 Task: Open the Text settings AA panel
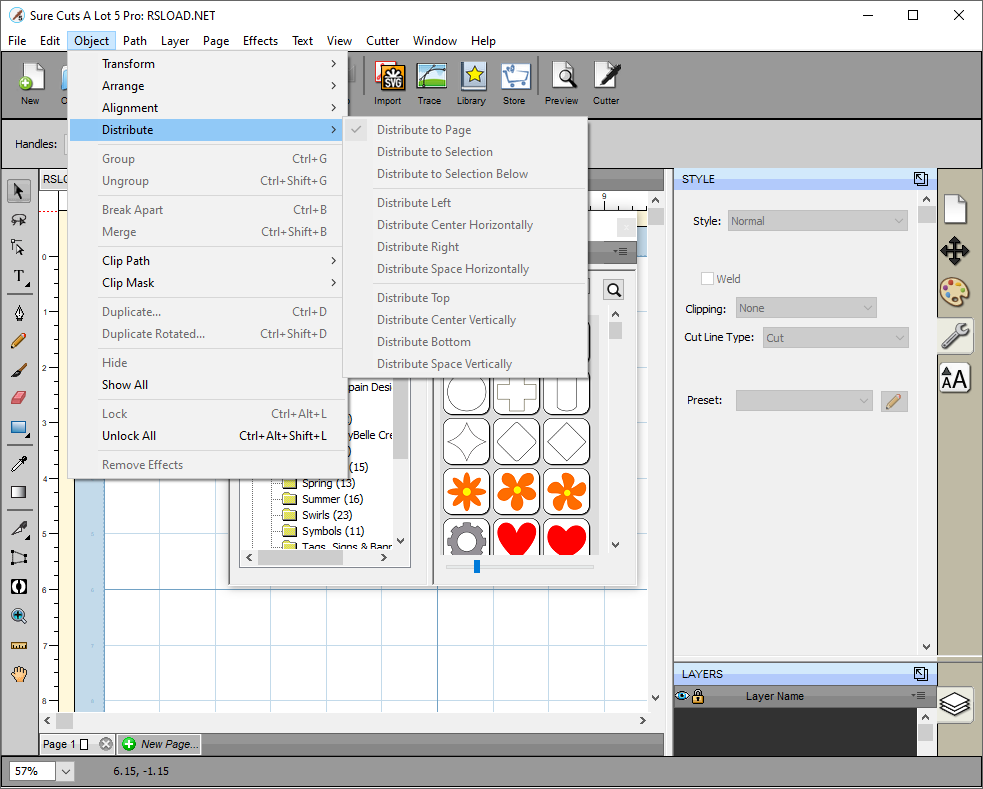[x=955, y=378]
